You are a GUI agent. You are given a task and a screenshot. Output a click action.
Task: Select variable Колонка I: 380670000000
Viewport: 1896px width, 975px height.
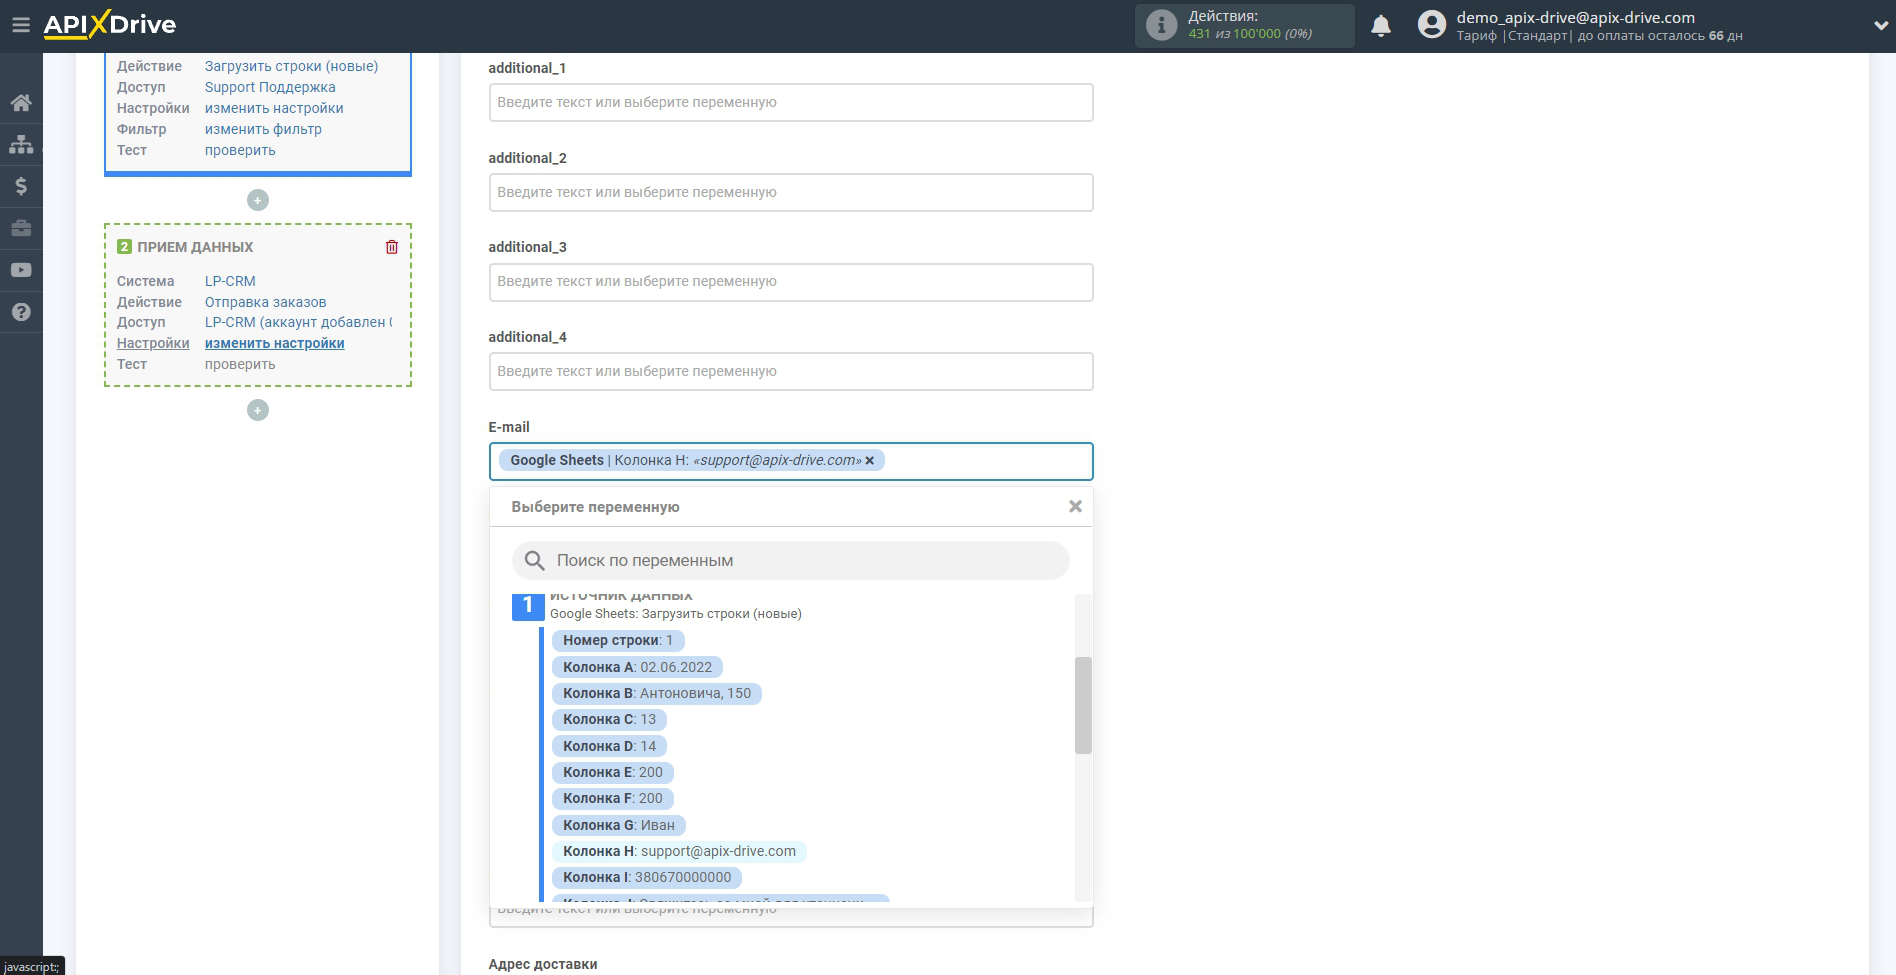tap(646, 877)
